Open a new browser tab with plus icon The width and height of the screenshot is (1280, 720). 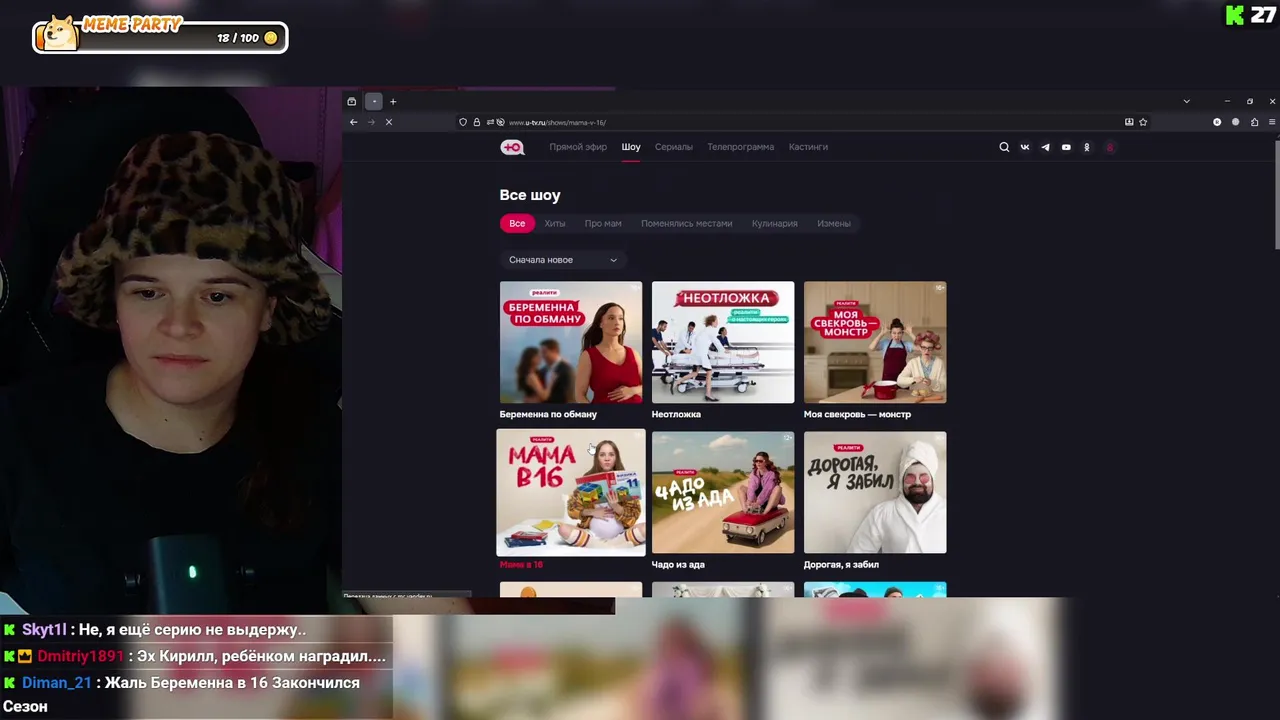(x=393, y=101)
